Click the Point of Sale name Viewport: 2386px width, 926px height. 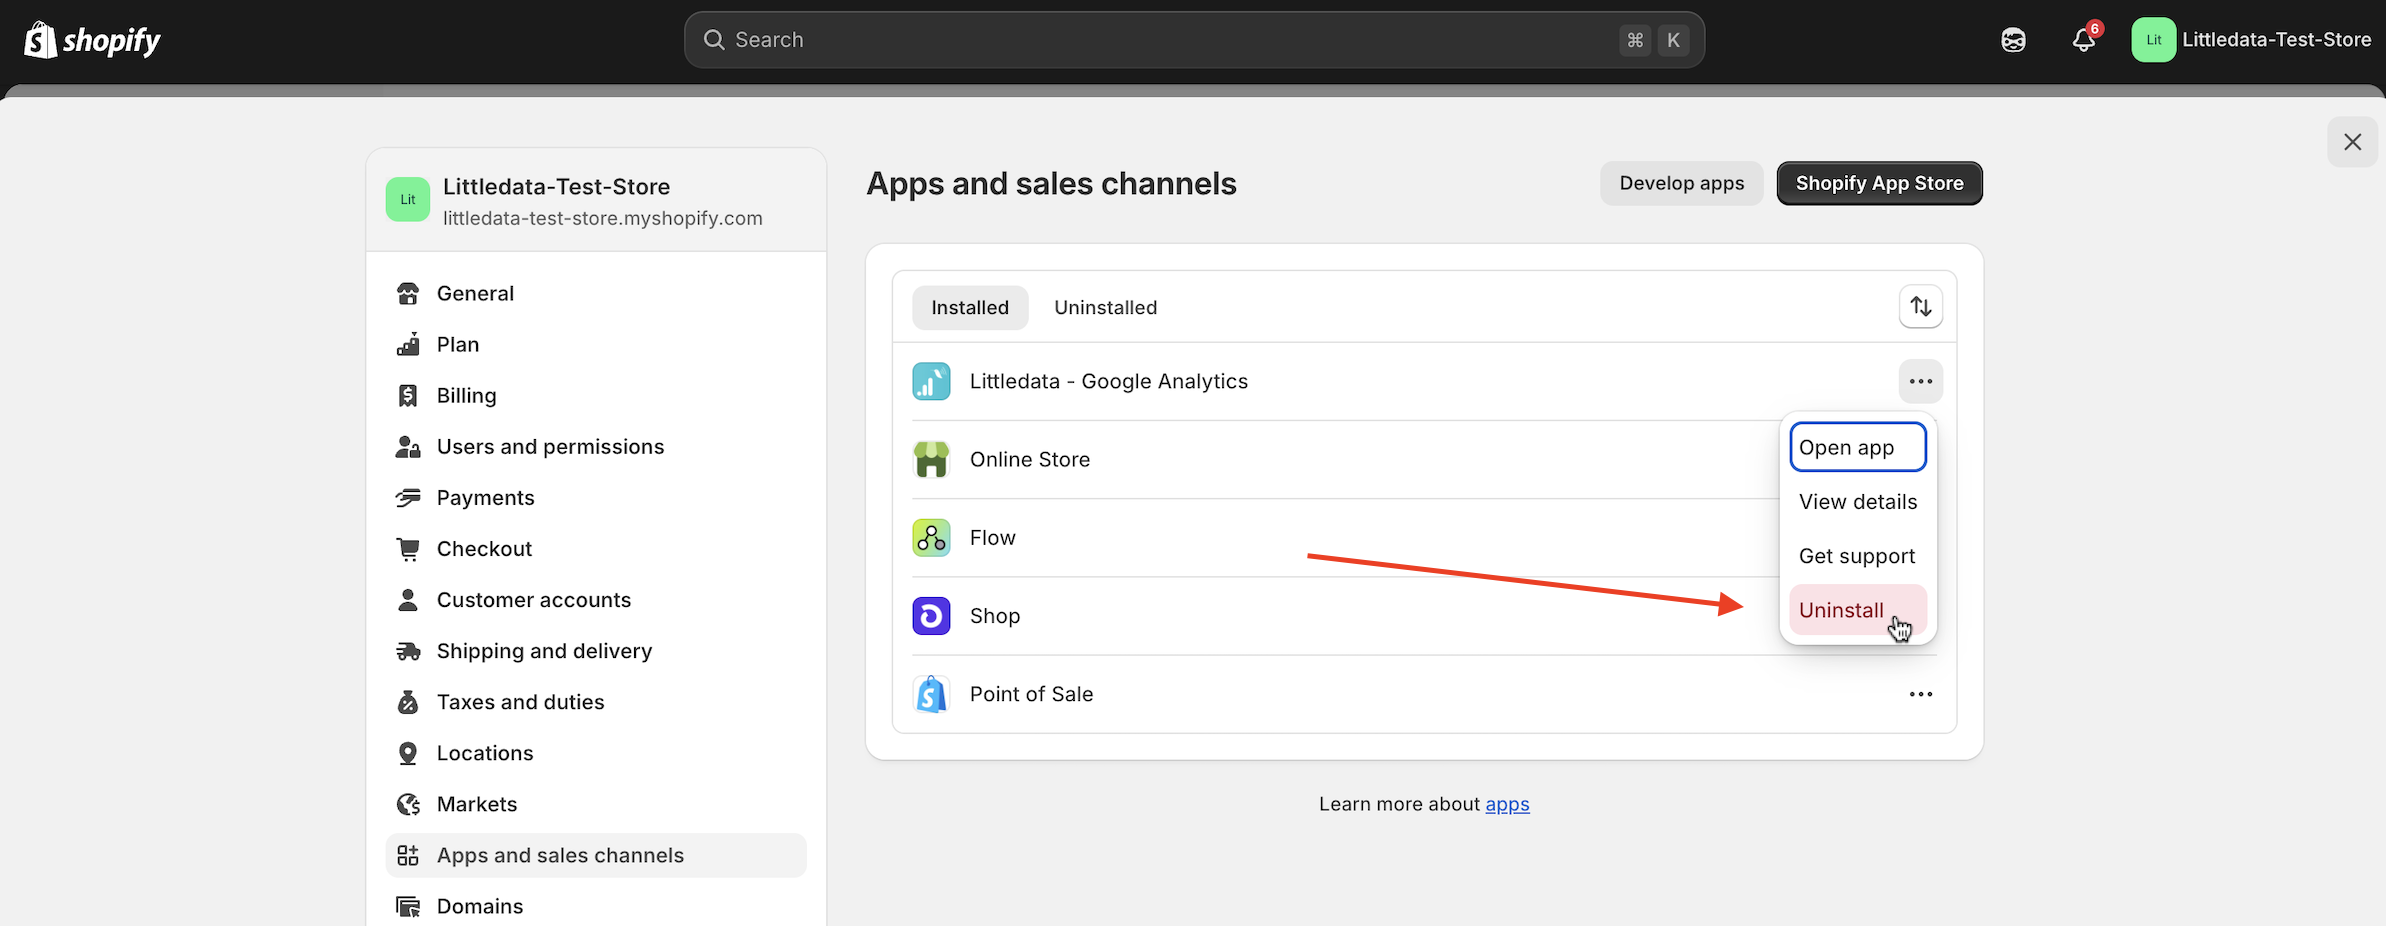1031,694
